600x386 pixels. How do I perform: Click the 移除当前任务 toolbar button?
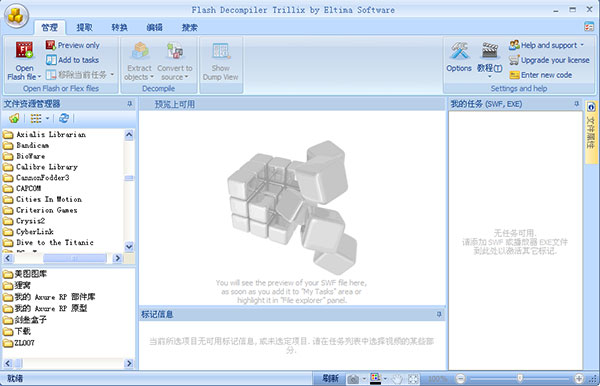[76, 75]
